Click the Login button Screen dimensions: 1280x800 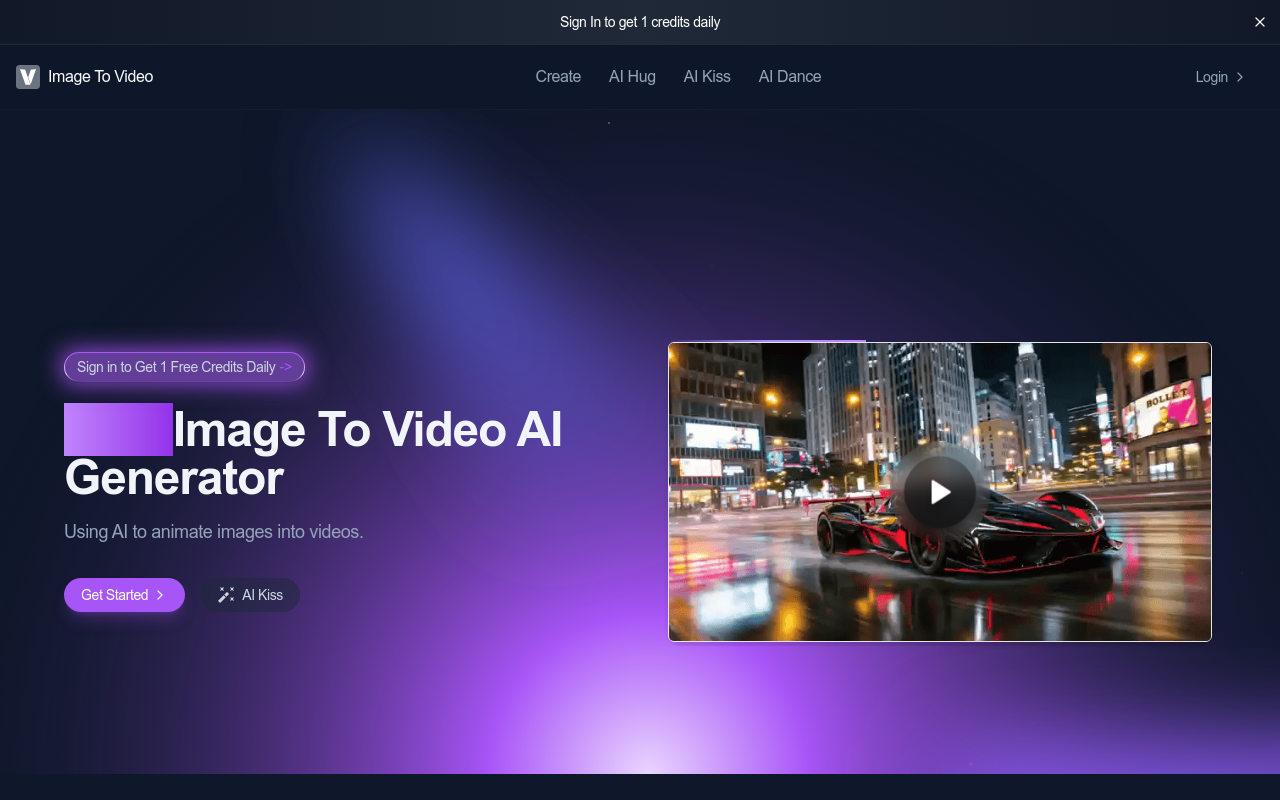click(x=1220, y=77)
